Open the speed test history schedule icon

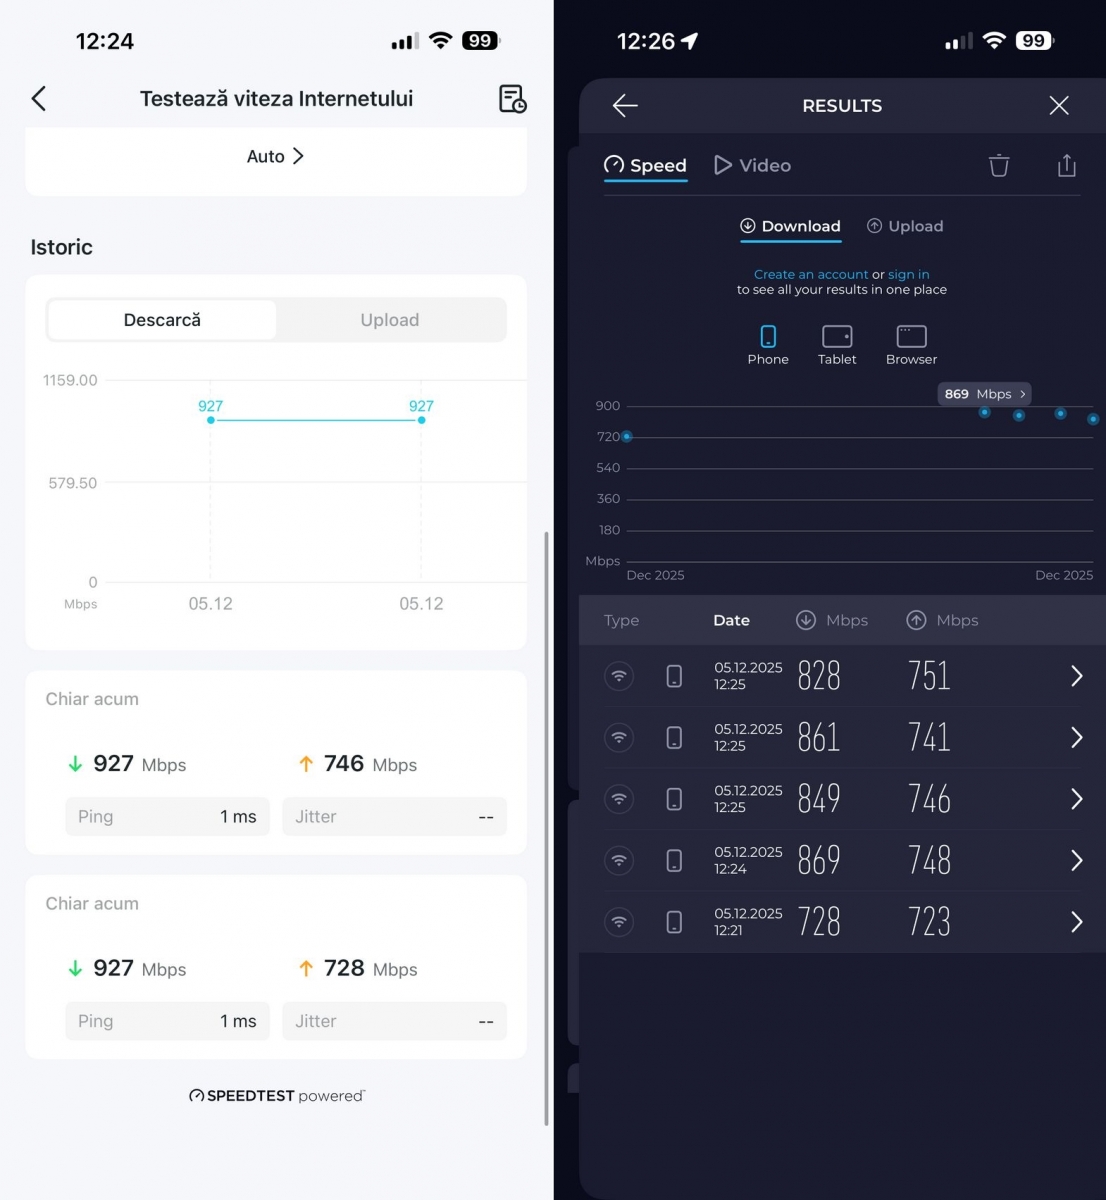click(x=512, y=99)
